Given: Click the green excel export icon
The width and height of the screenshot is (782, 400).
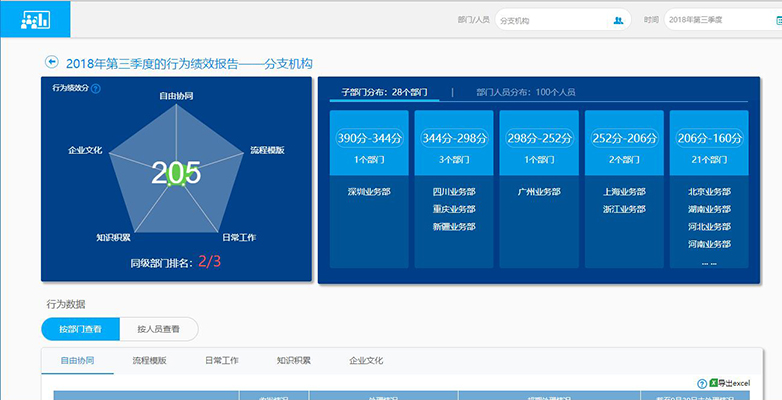Looking at the screenshot, I should tap(714, 384).
